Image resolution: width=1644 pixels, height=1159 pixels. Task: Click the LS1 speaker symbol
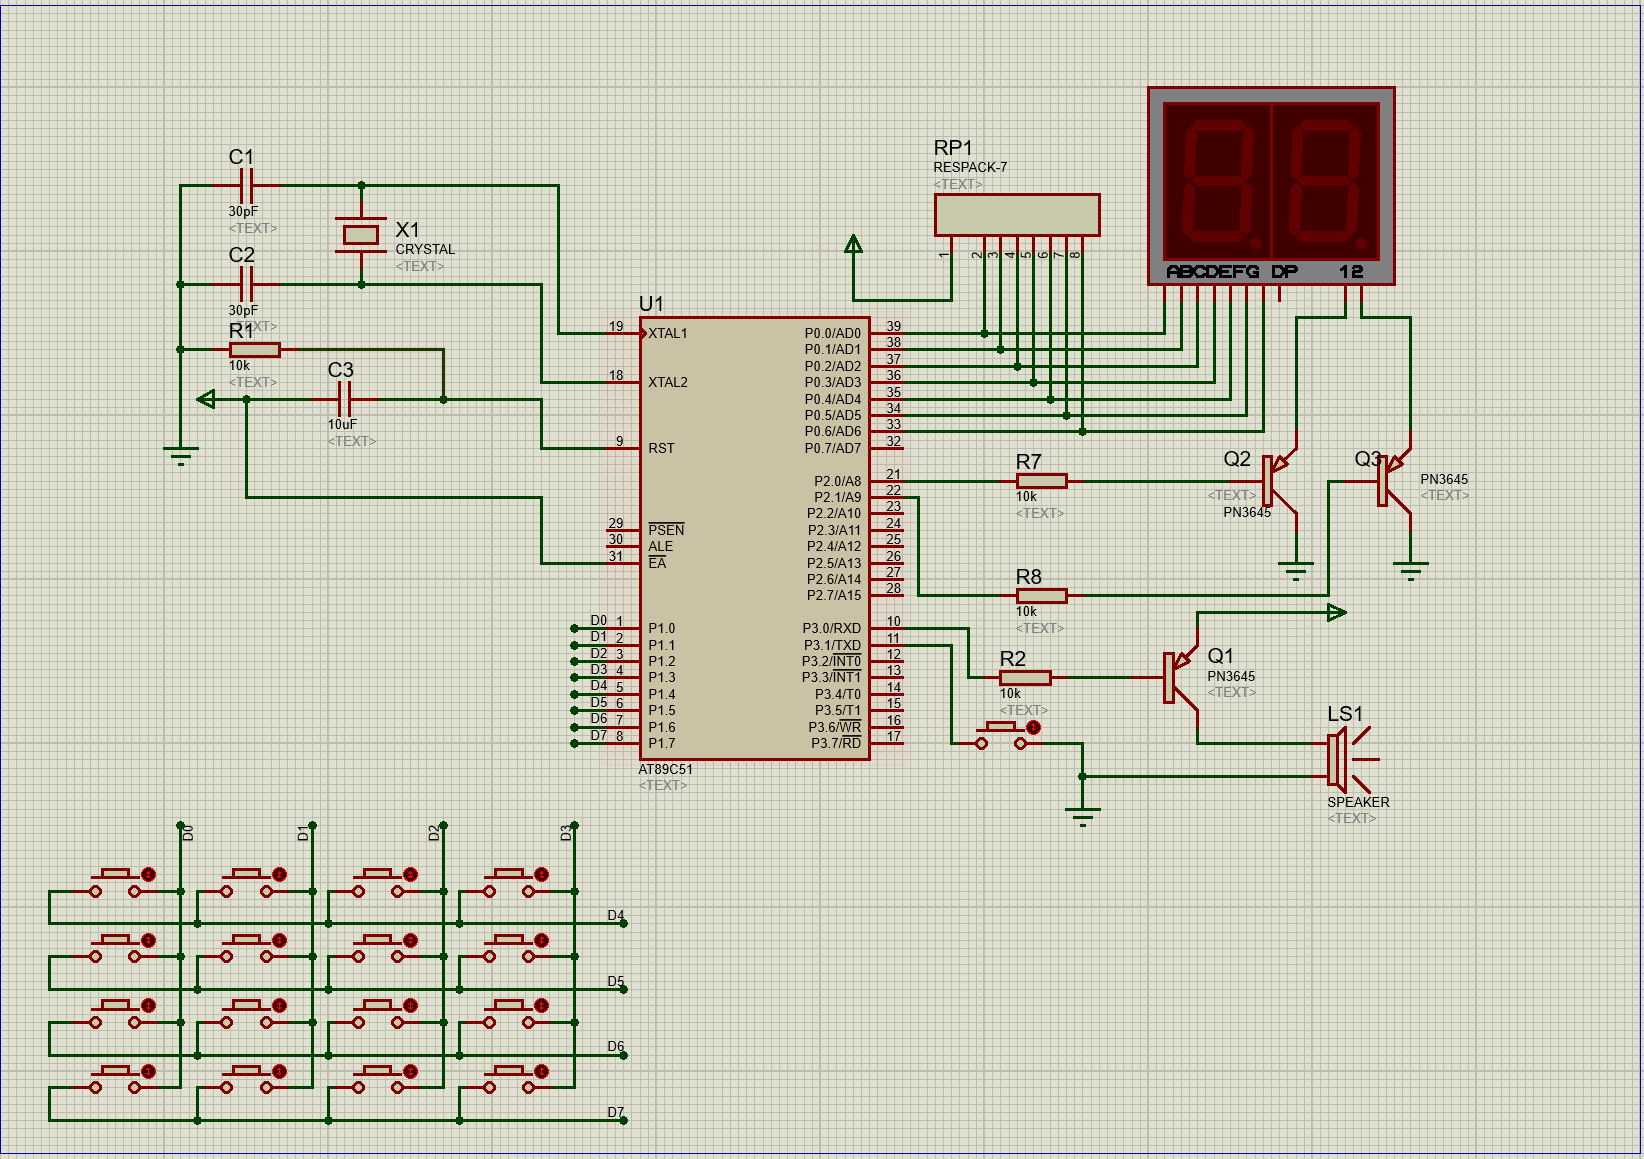1351,761
